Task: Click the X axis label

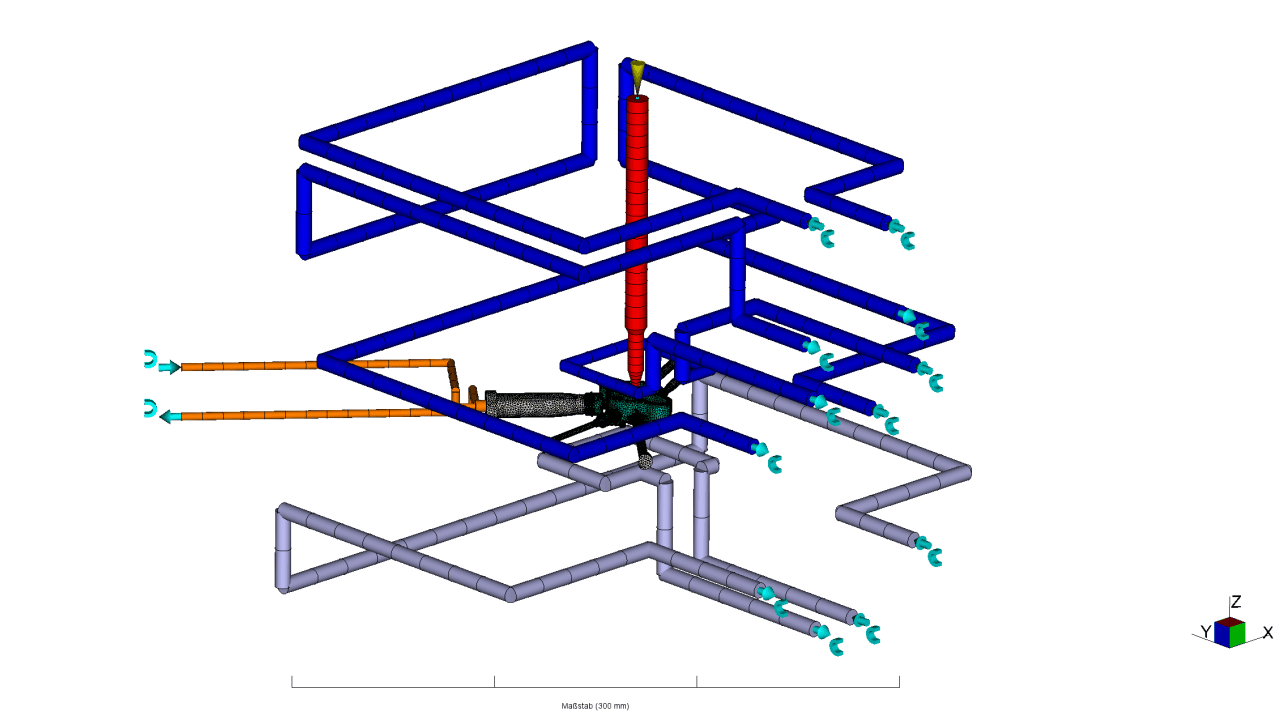Action: coord(1268,633)
